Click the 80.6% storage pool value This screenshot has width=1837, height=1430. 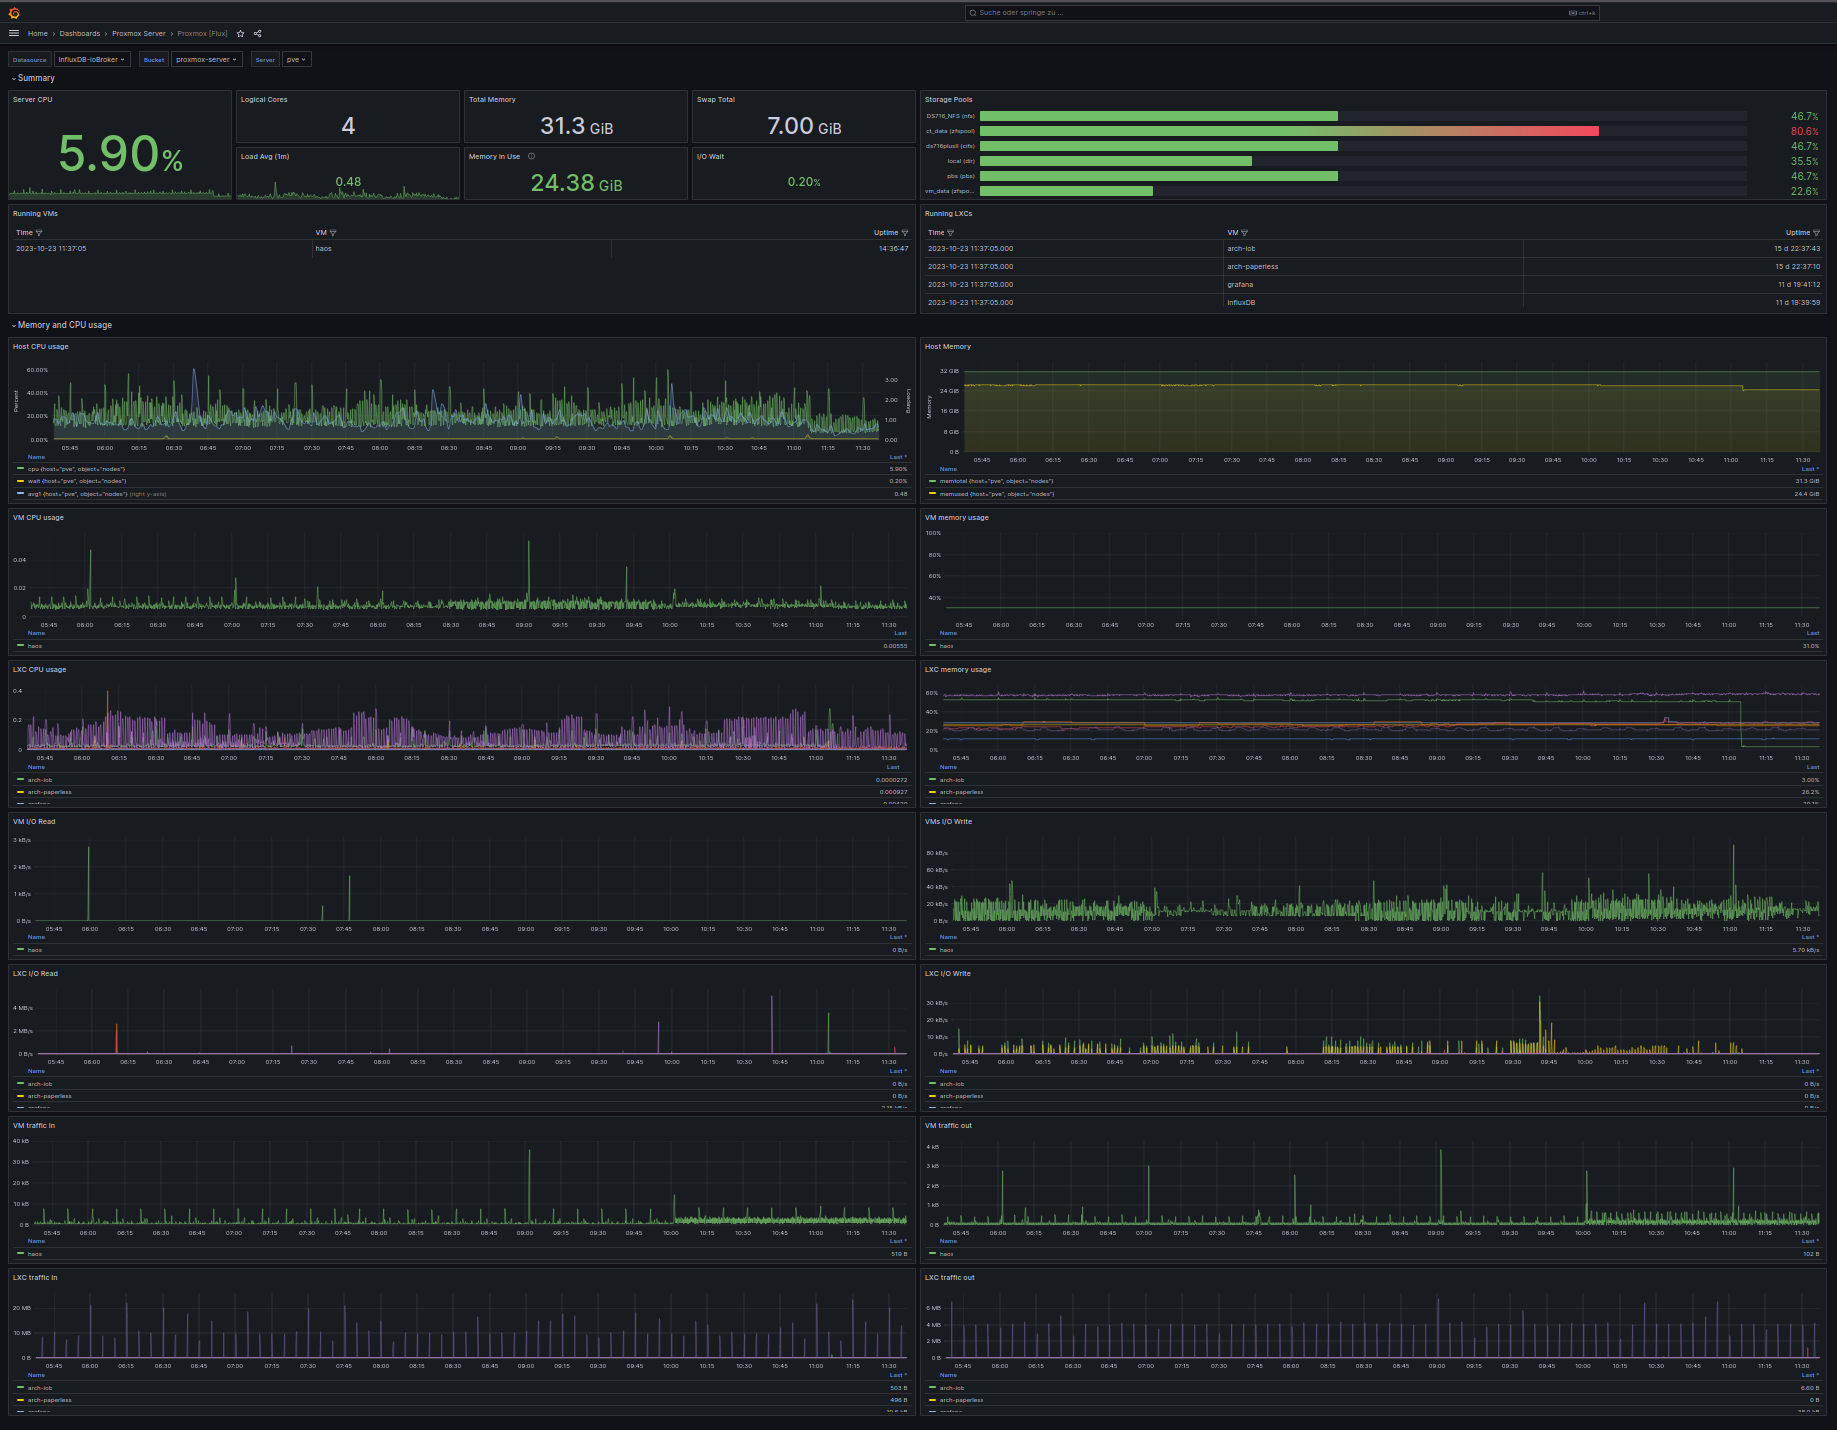pyautogui.click(x=1804, y=131)
